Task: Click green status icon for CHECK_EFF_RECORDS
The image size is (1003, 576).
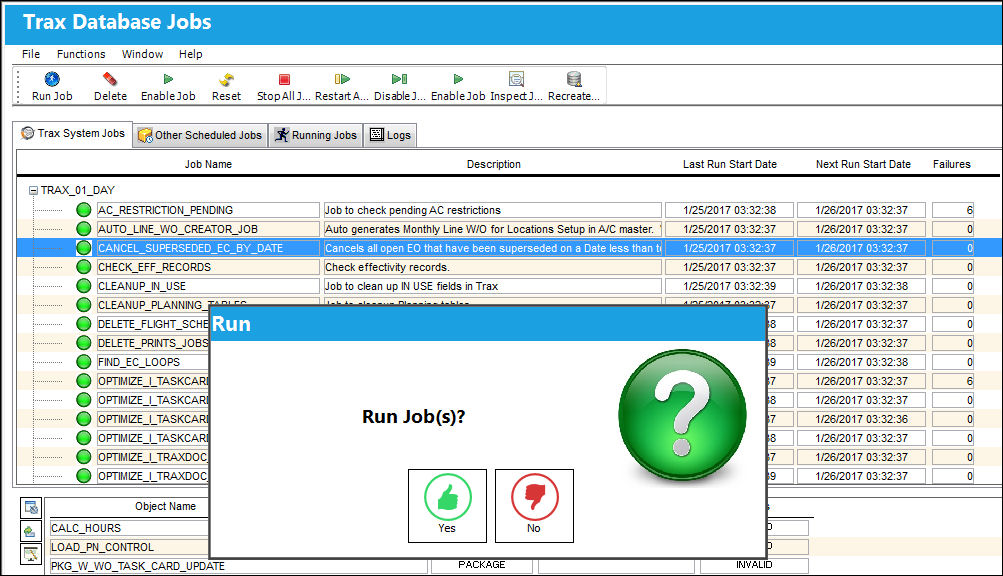Action: point(84,267)
